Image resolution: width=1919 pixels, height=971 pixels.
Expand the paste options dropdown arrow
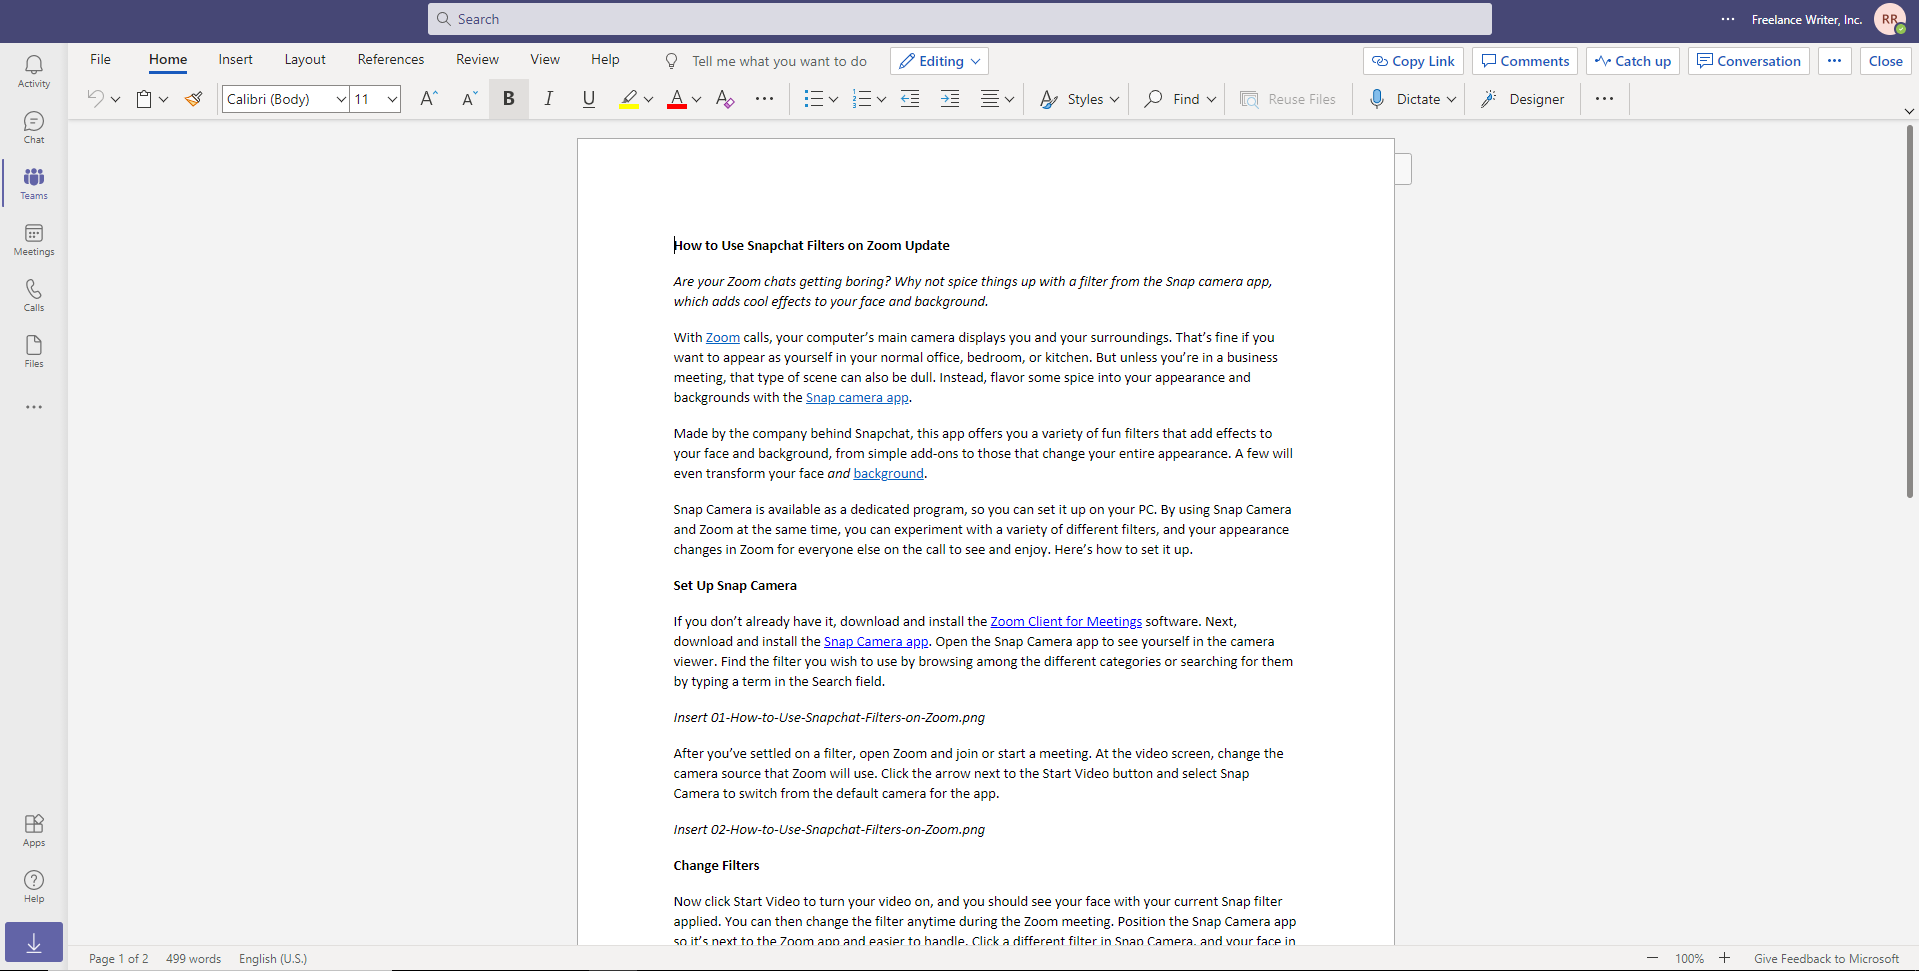coord(163,99)
